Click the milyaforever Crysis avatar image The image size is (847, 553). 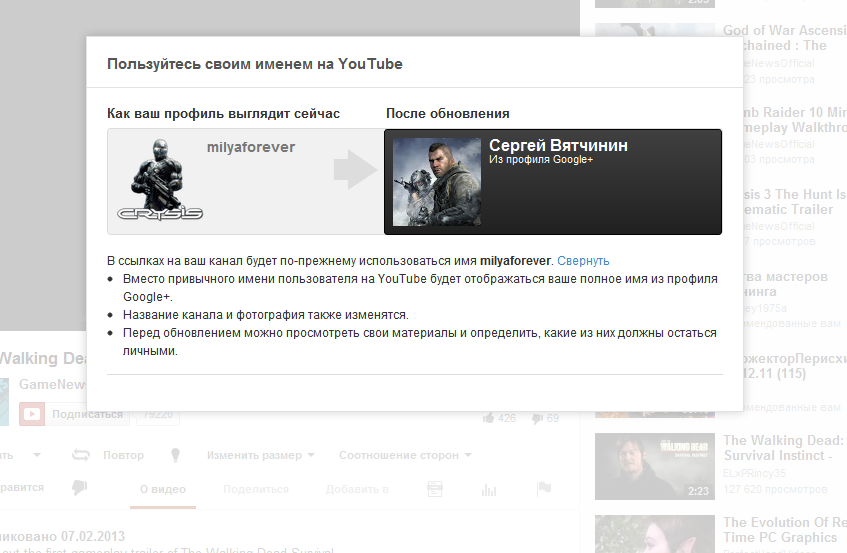(x=160, y=180)
